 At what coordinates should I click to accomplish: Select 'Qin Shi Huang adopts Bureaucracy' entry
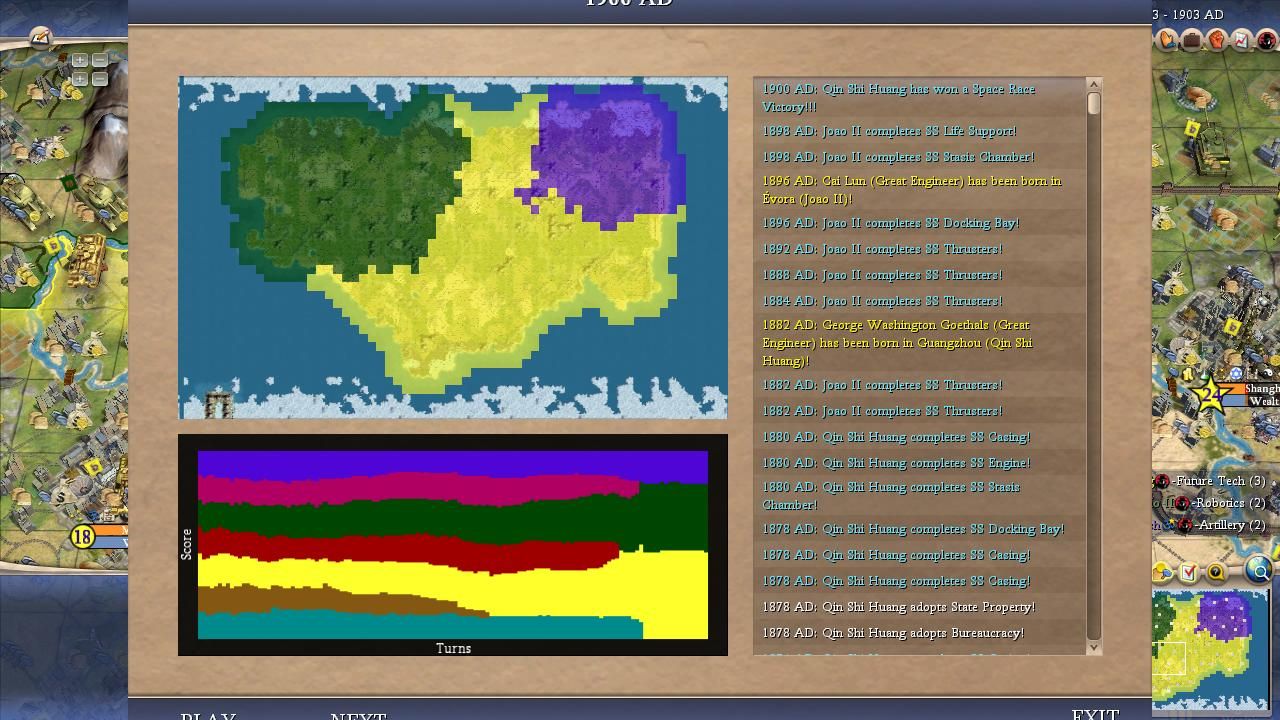pos(919,633)
